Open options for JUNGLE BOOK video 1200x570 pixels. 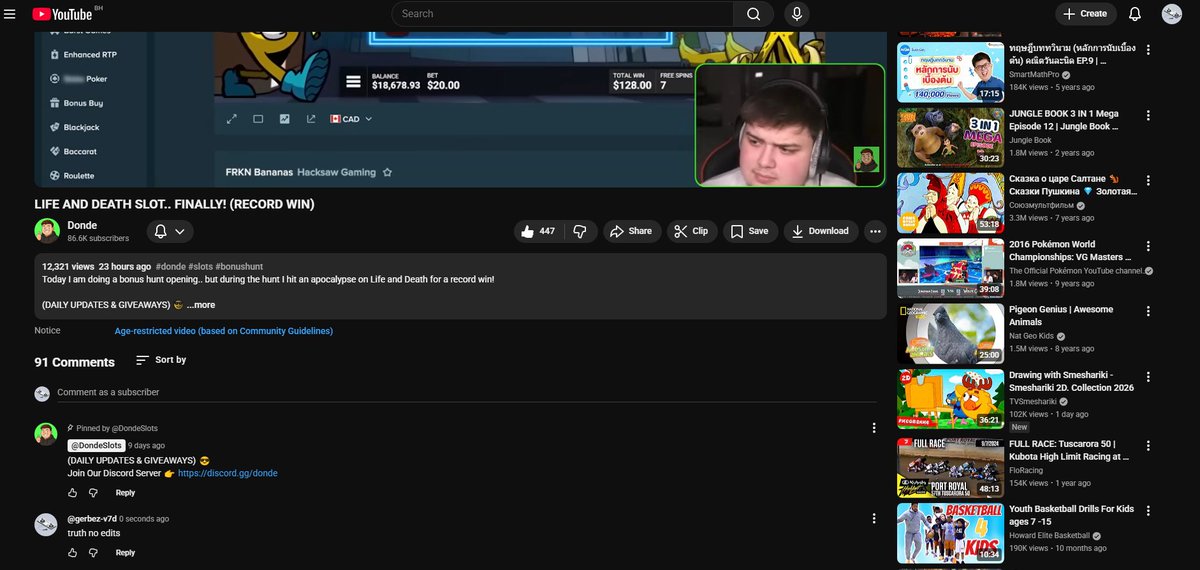click(1148, 115)
